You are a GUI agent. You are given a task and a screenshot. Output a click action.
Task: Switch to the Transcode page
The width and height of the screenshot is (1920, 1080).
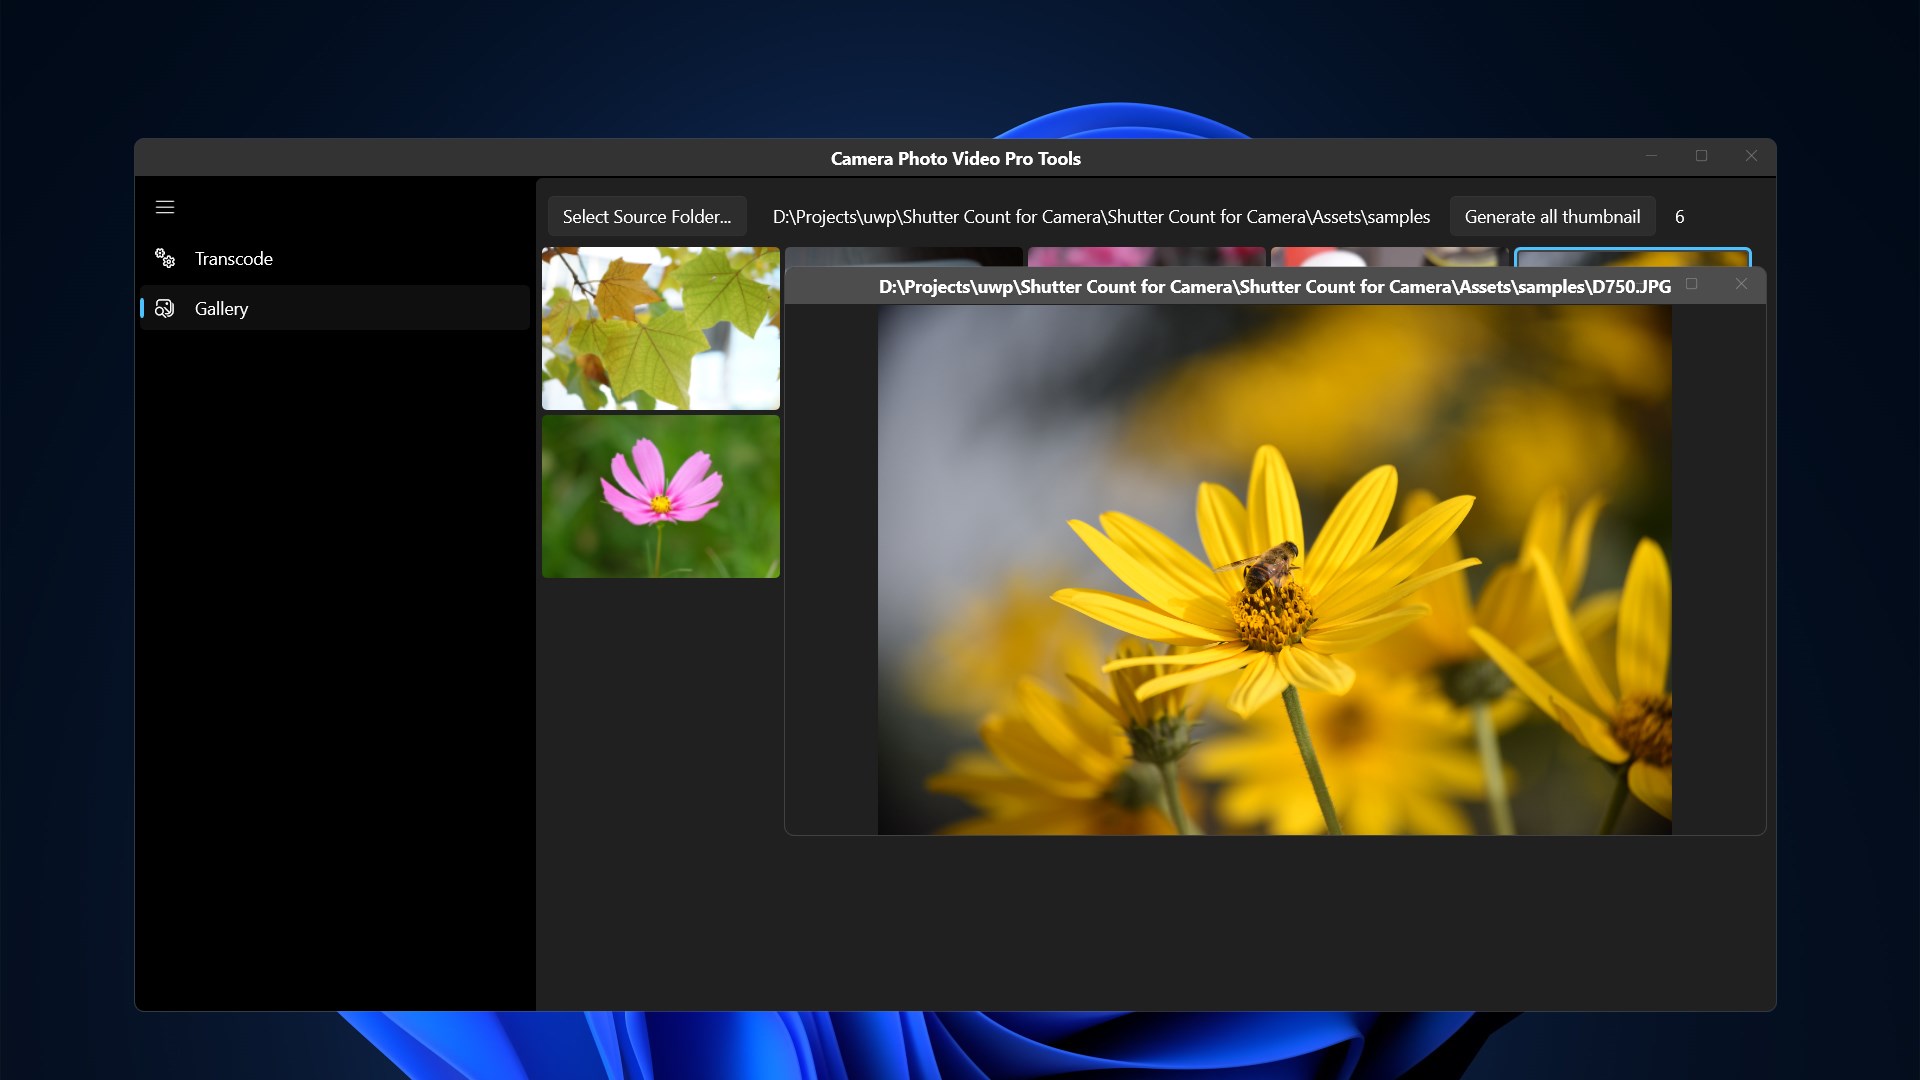pos(234,259)
